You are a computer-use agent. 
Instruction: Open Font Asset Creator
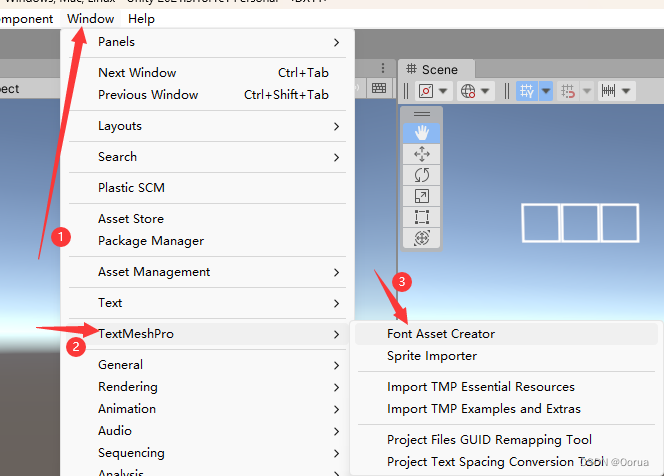pyautogui.click(x=506, y=334)
